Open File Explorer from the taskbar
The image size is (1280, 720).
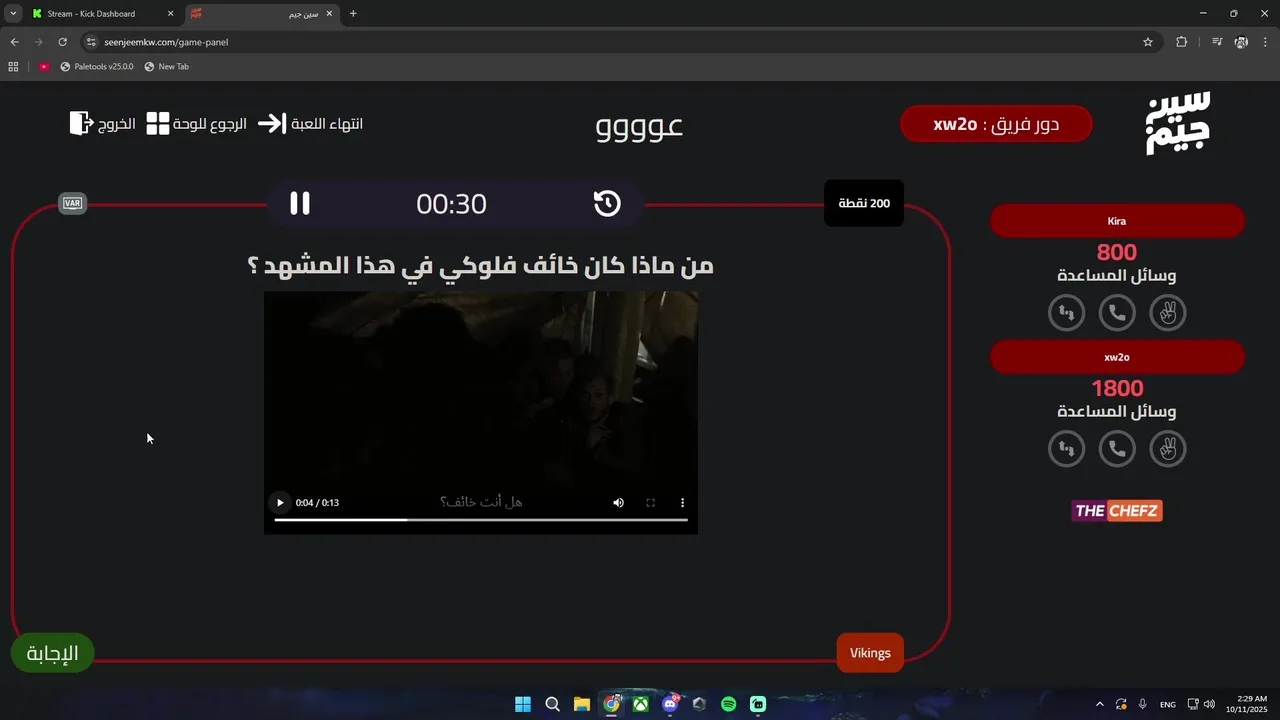(582, 704)
